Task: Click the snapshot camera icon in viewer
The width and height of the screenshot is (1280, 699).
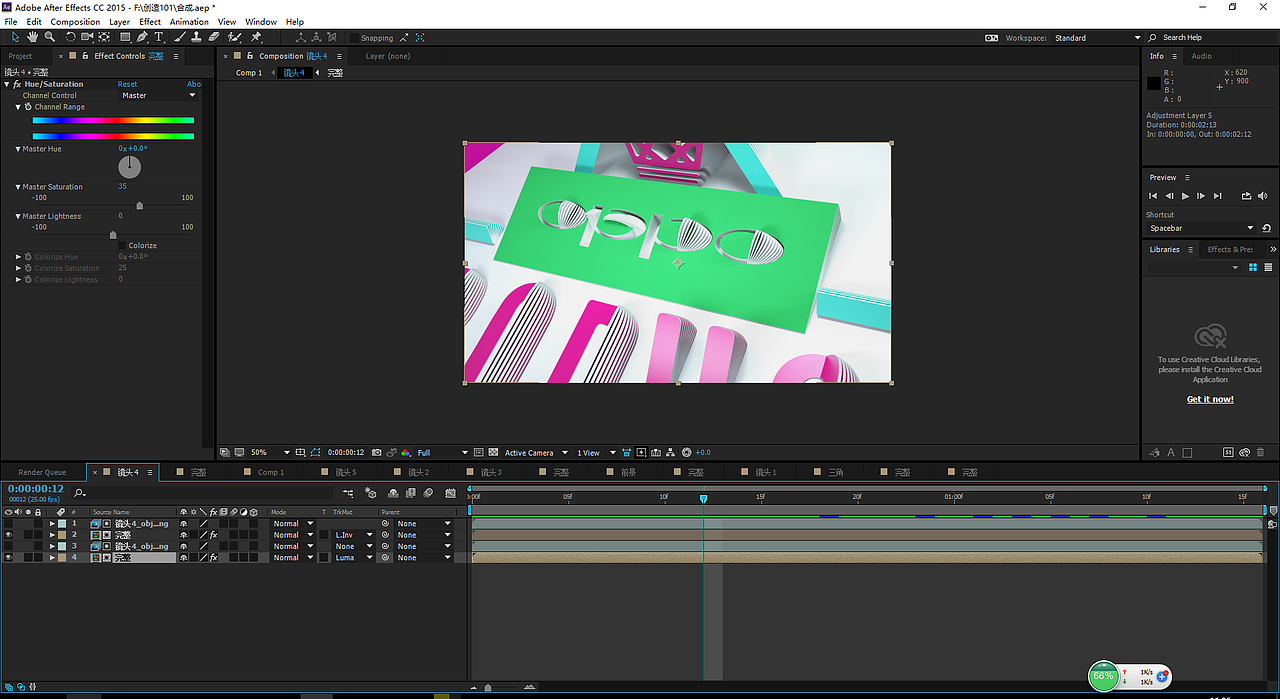Action: click(377, 453)
